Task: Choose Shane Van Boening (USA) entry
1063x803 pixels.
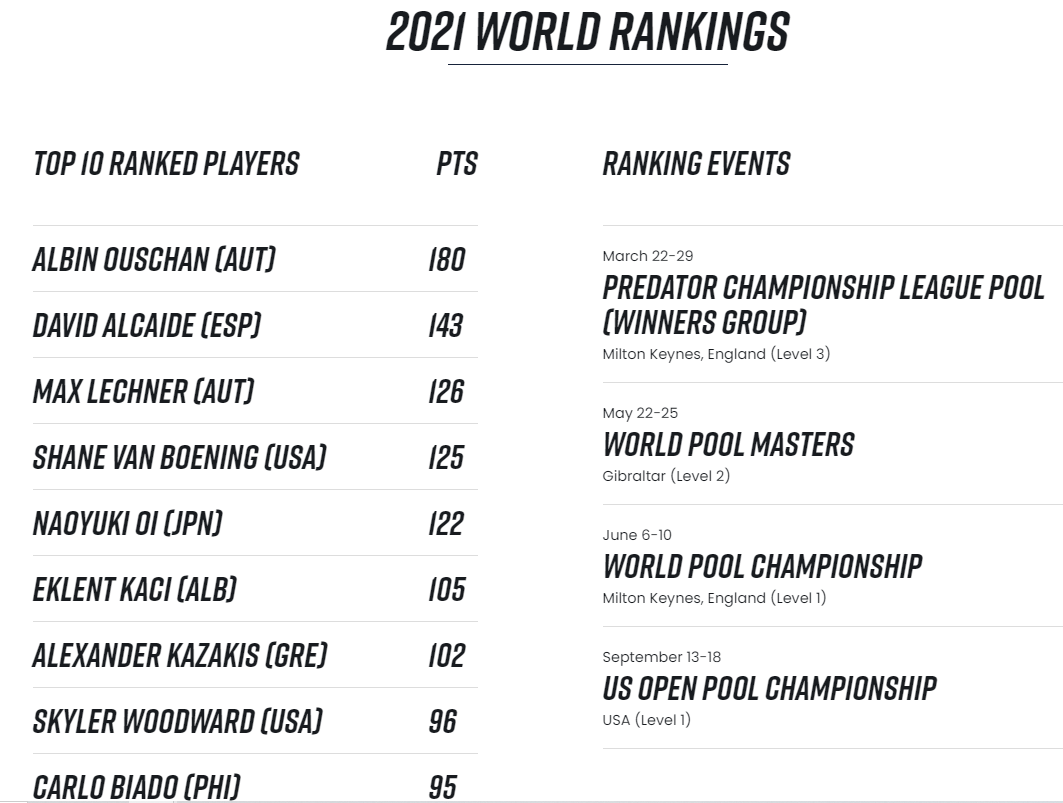Action: coord(255,456)
